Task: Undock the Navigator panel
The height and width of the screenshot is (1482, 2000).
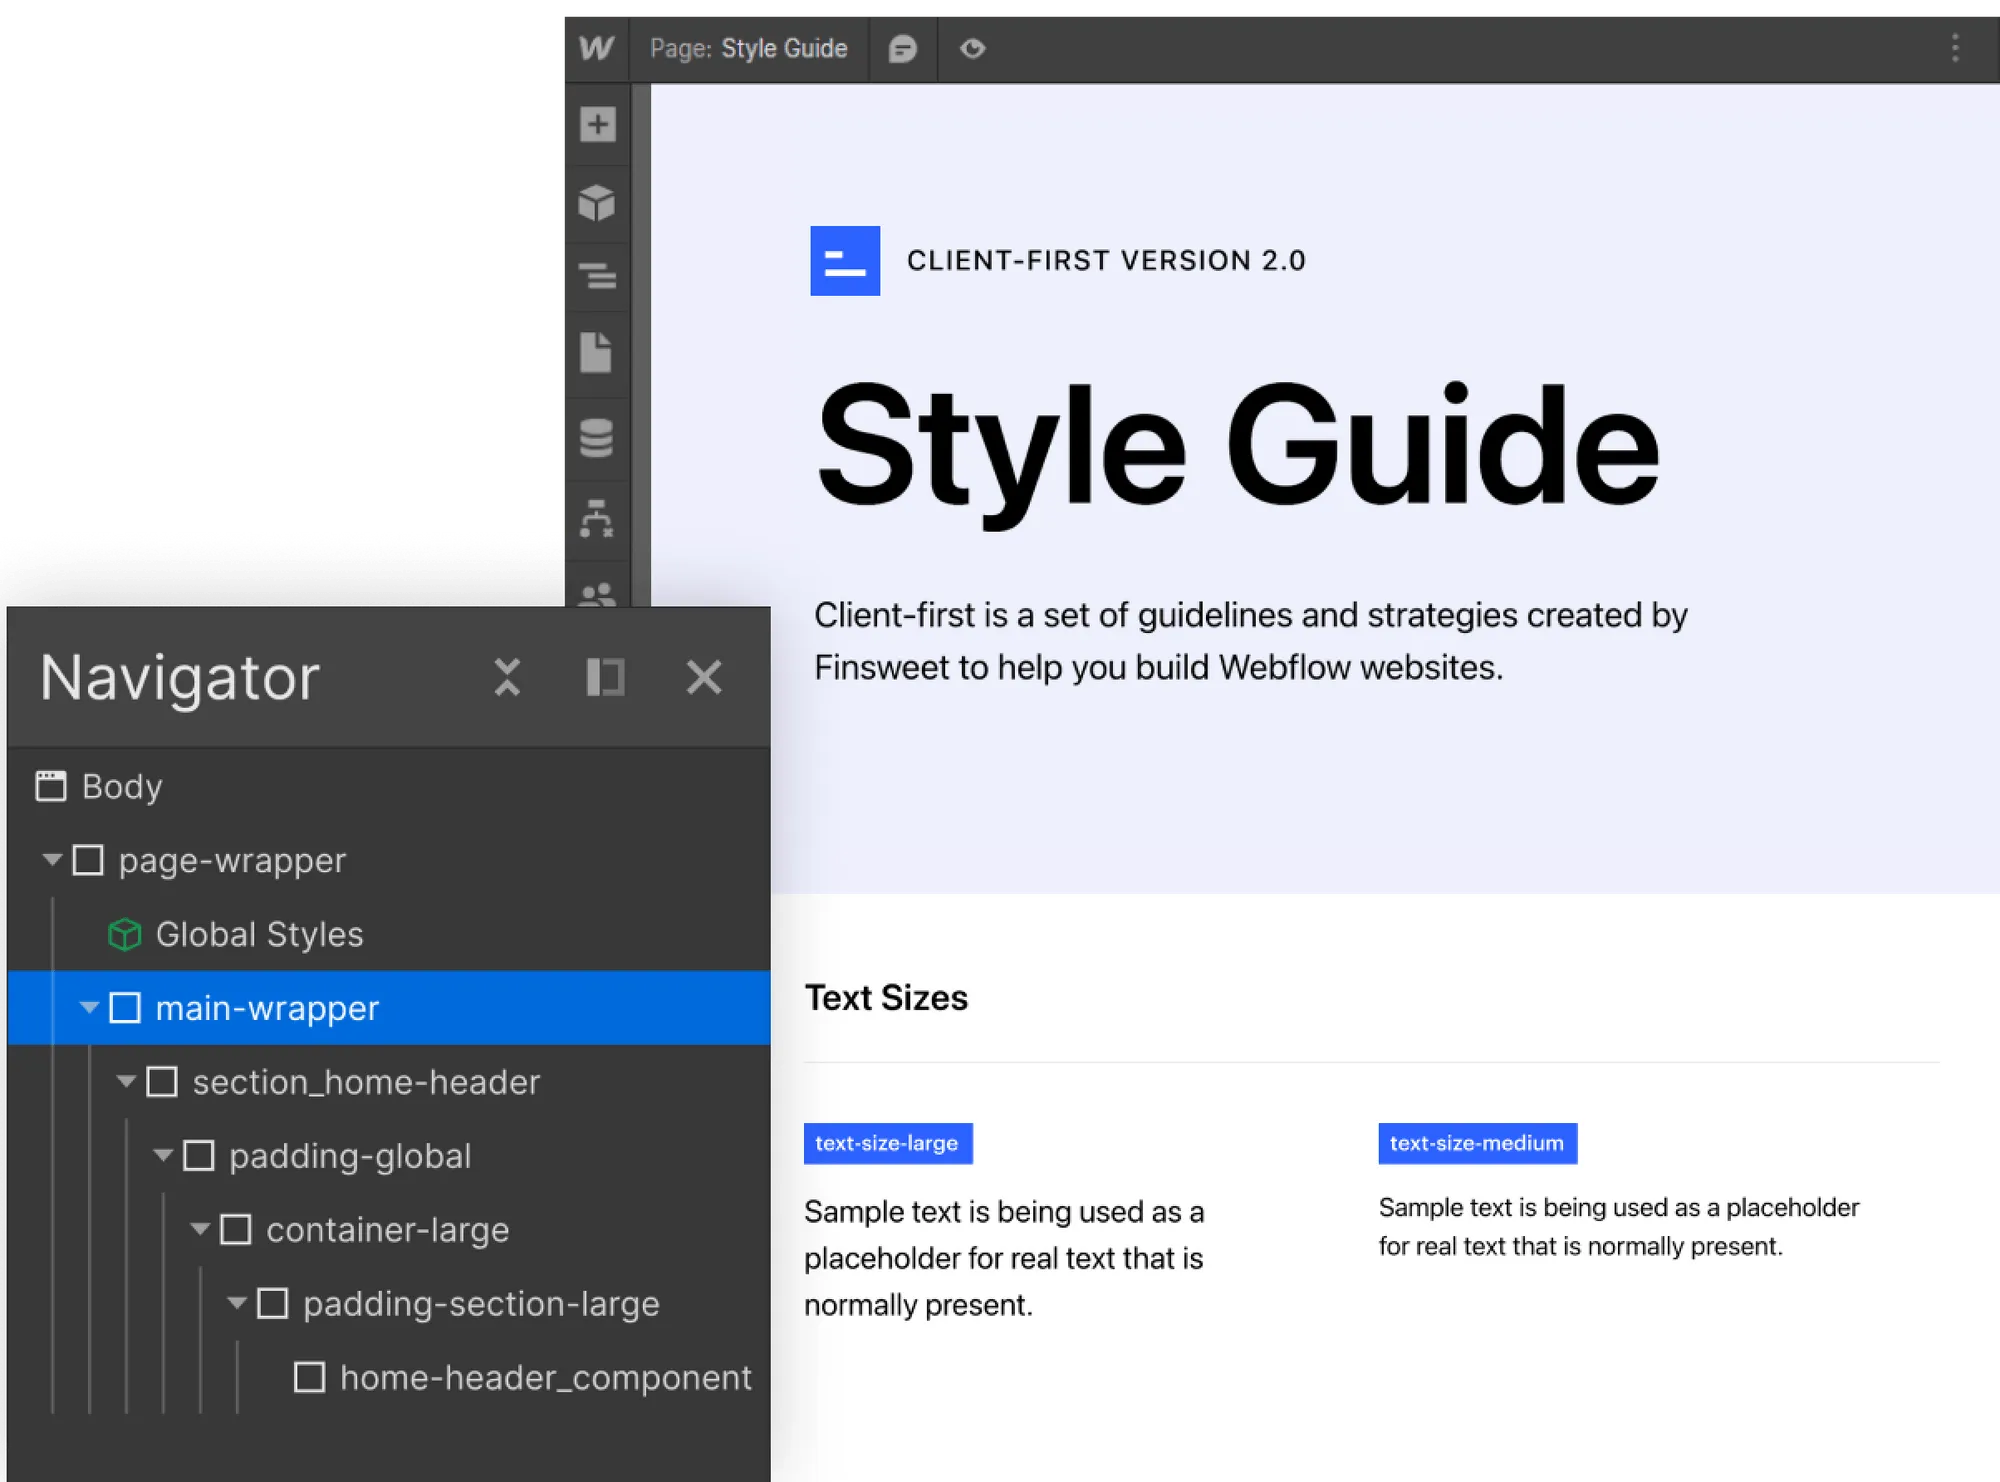Action: click(606, 677)
